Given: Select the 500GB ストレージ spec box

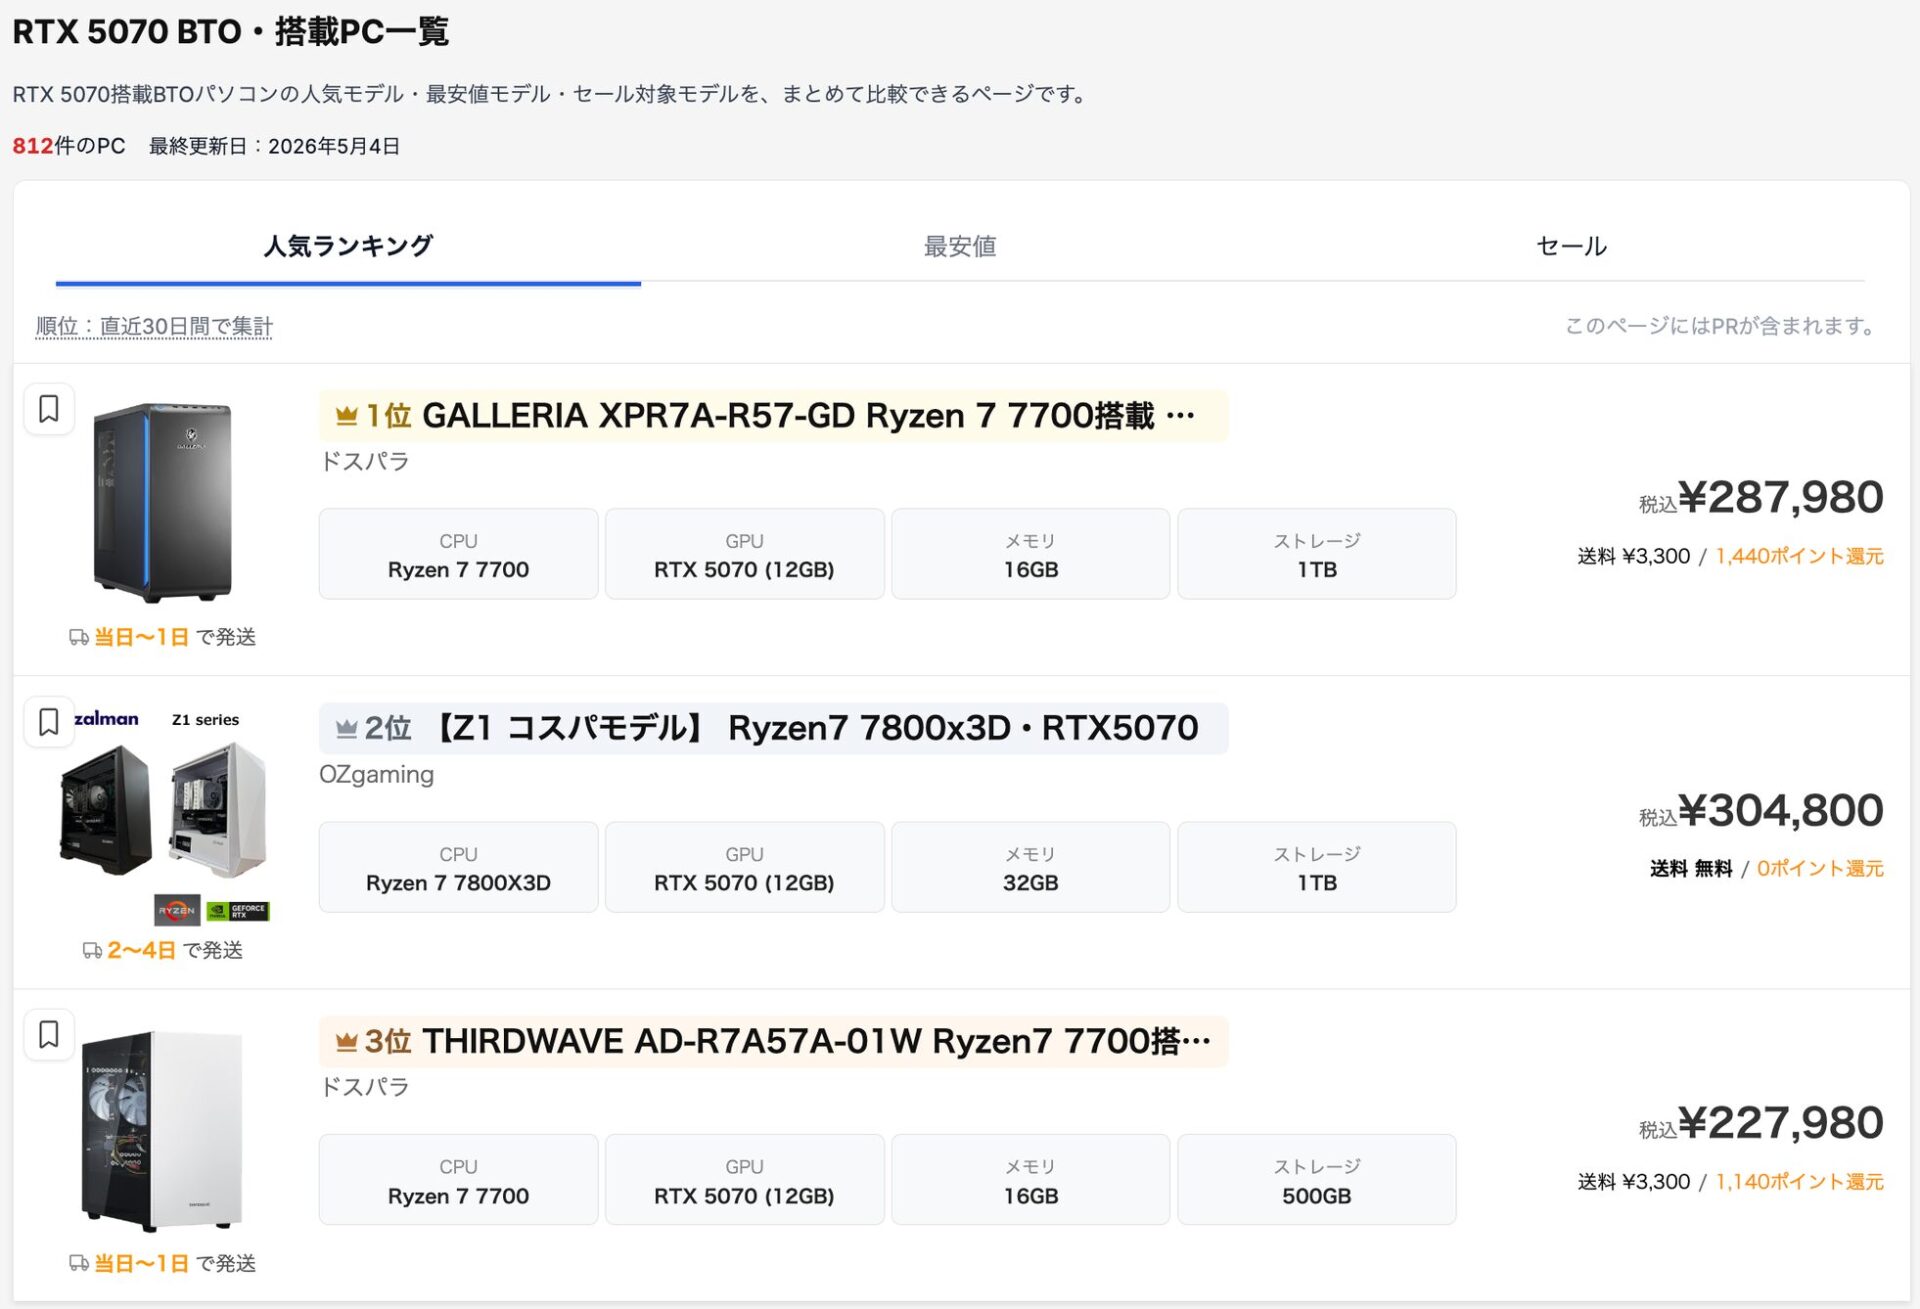Looking at the screenshot, I should pyautogui.click(x=1316, y=1180).
